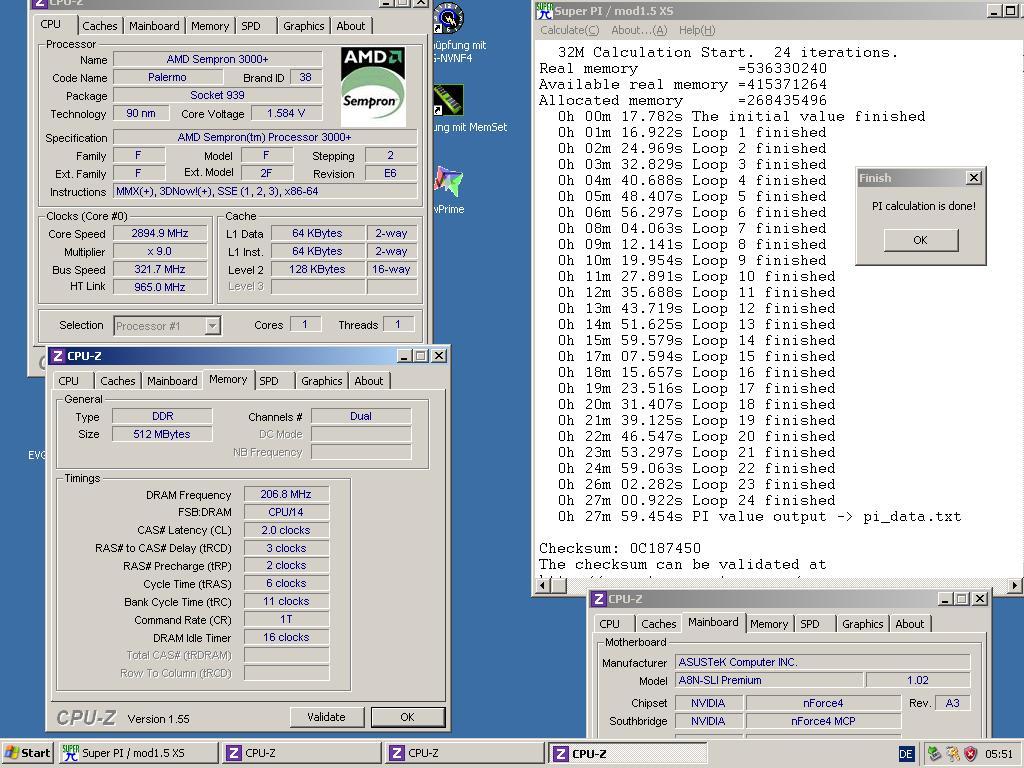Click the DRAM Frequency 206.8 MHz value
This screenshot has height=768, width=1024.
[x=286, y=494]
